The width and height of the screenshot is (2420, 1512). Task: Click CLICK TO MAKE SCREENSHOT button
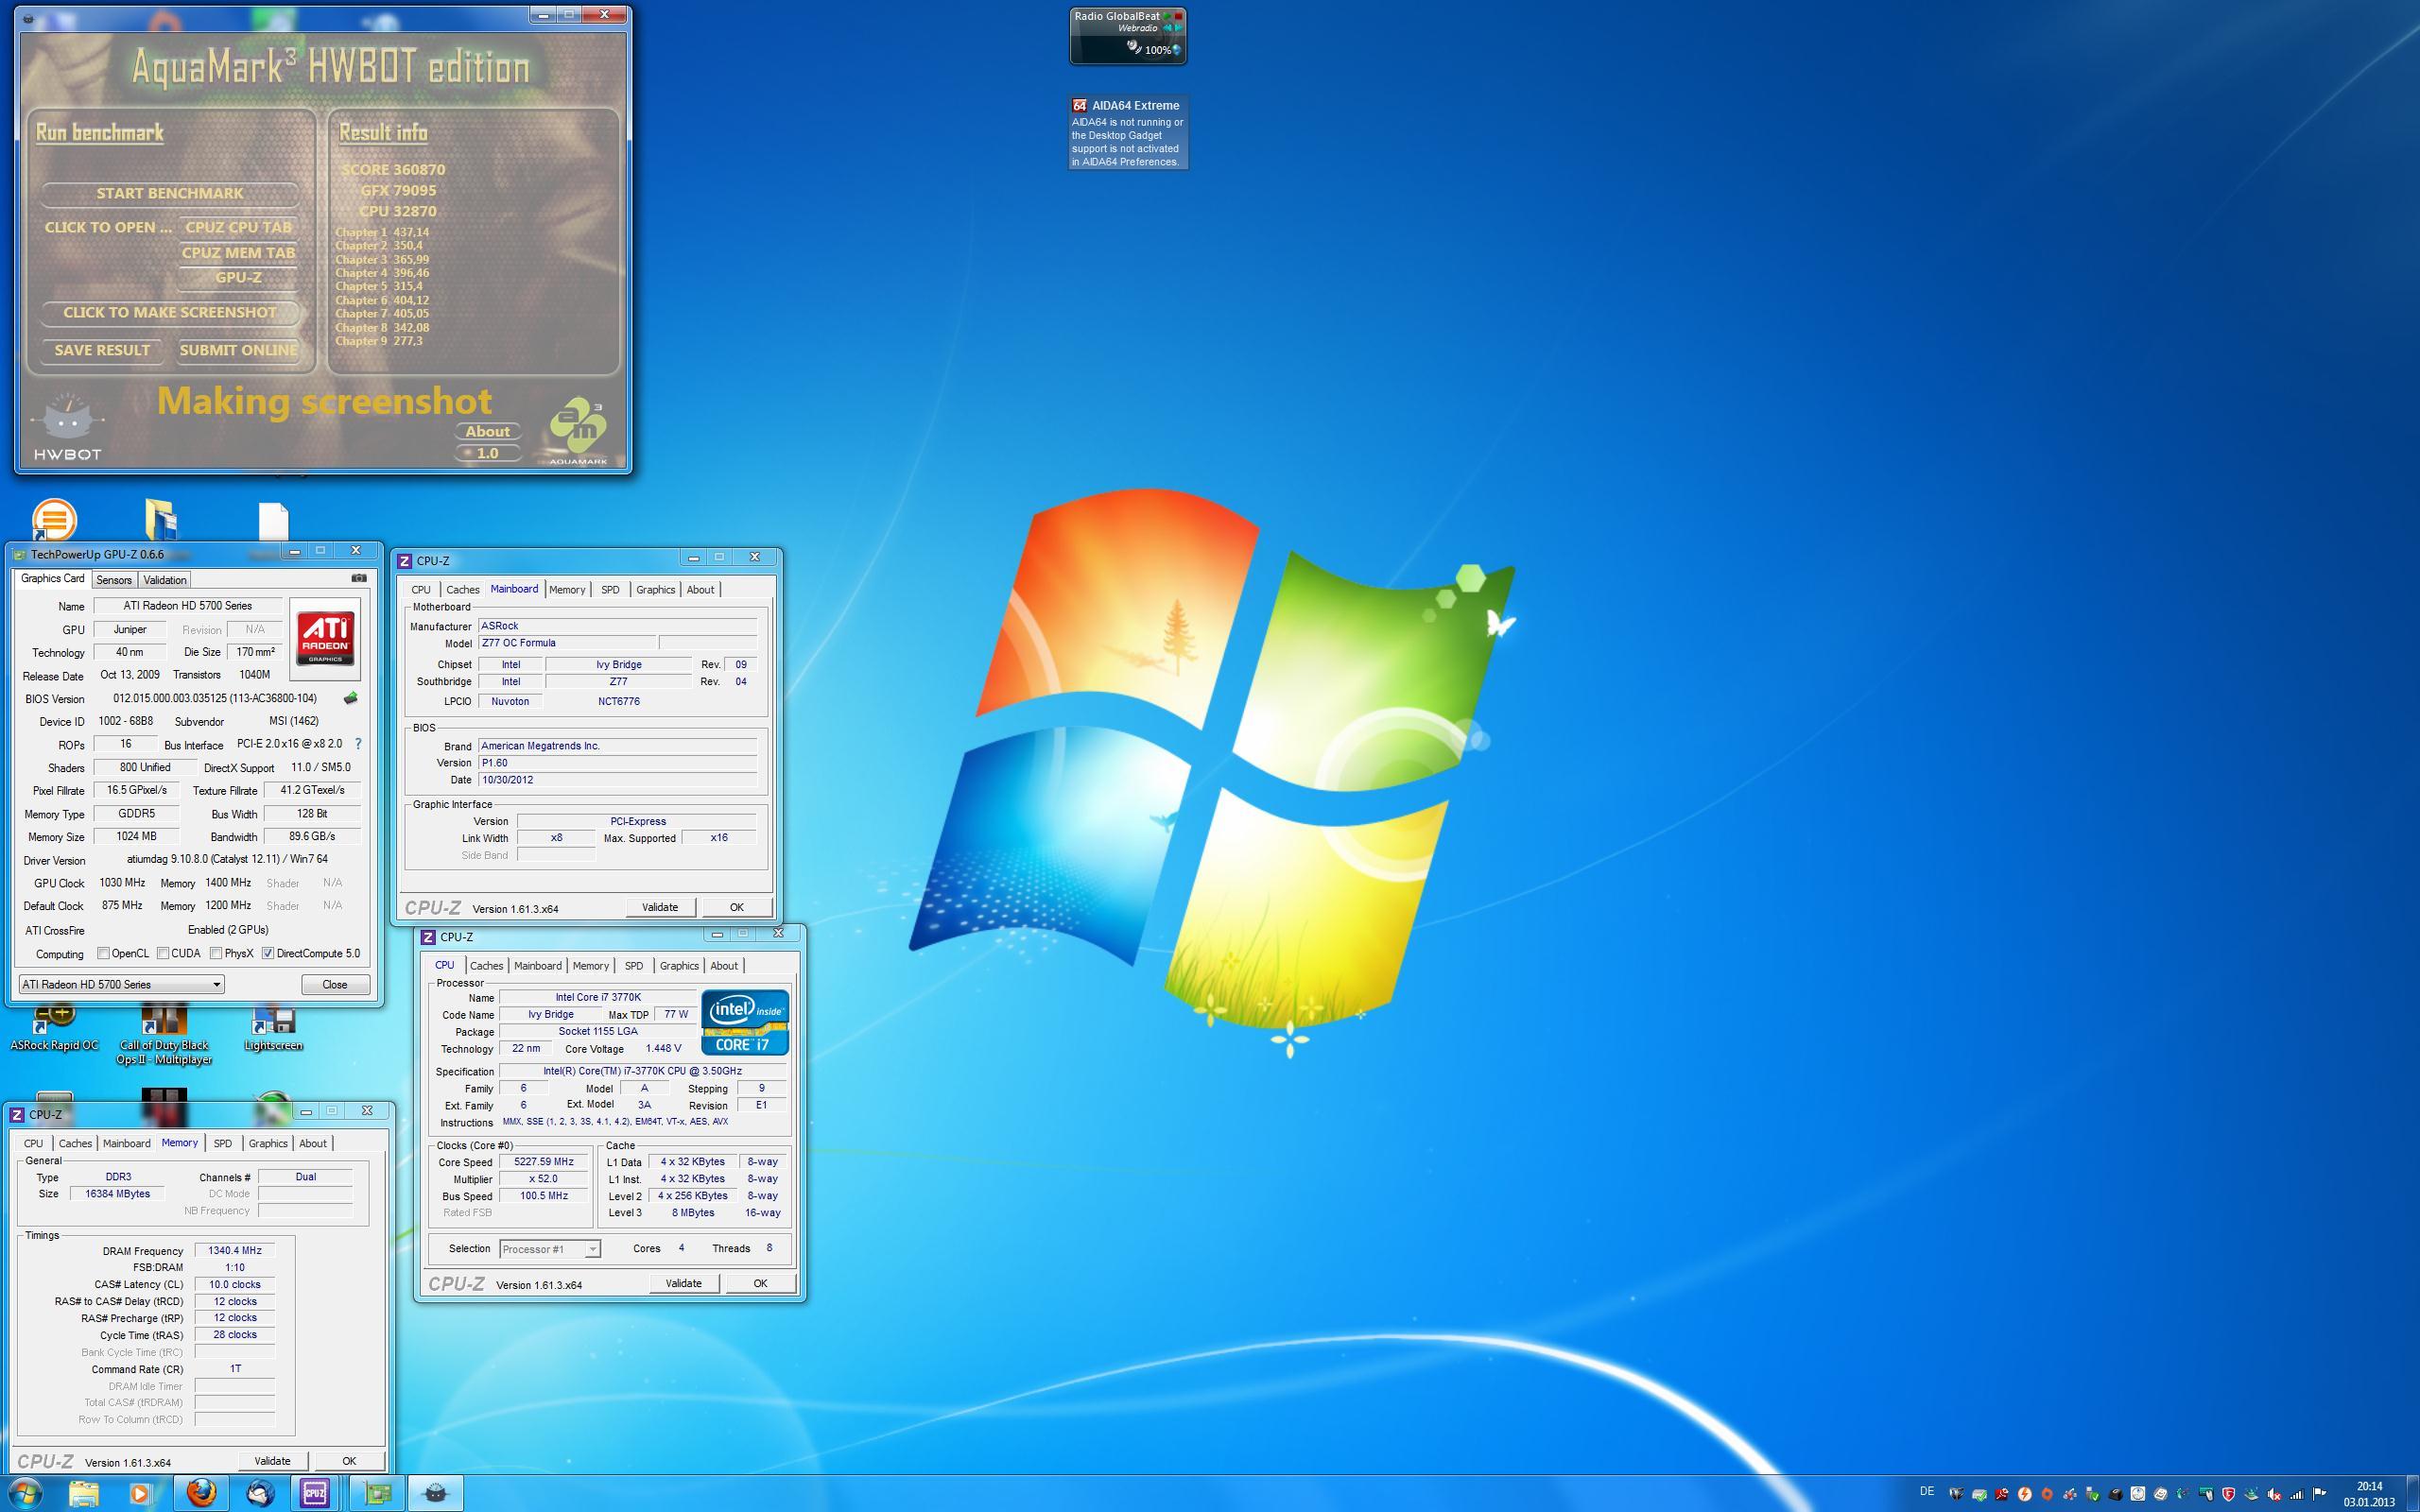point(170,312)
